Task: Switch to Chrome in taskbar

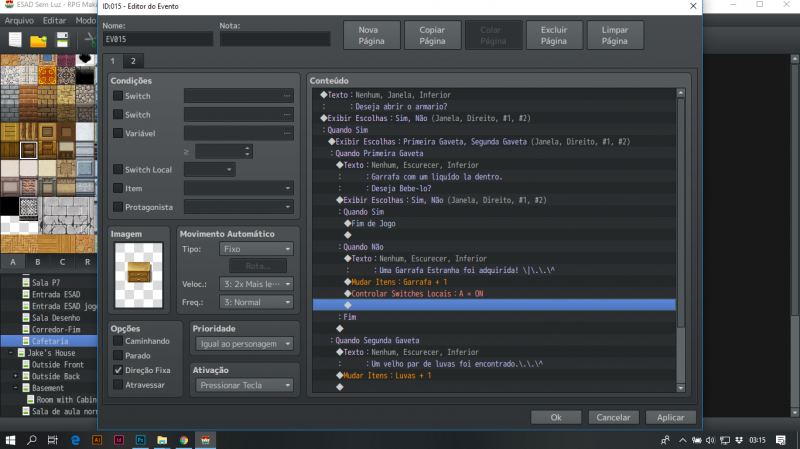Action: [x=184, y=440]
